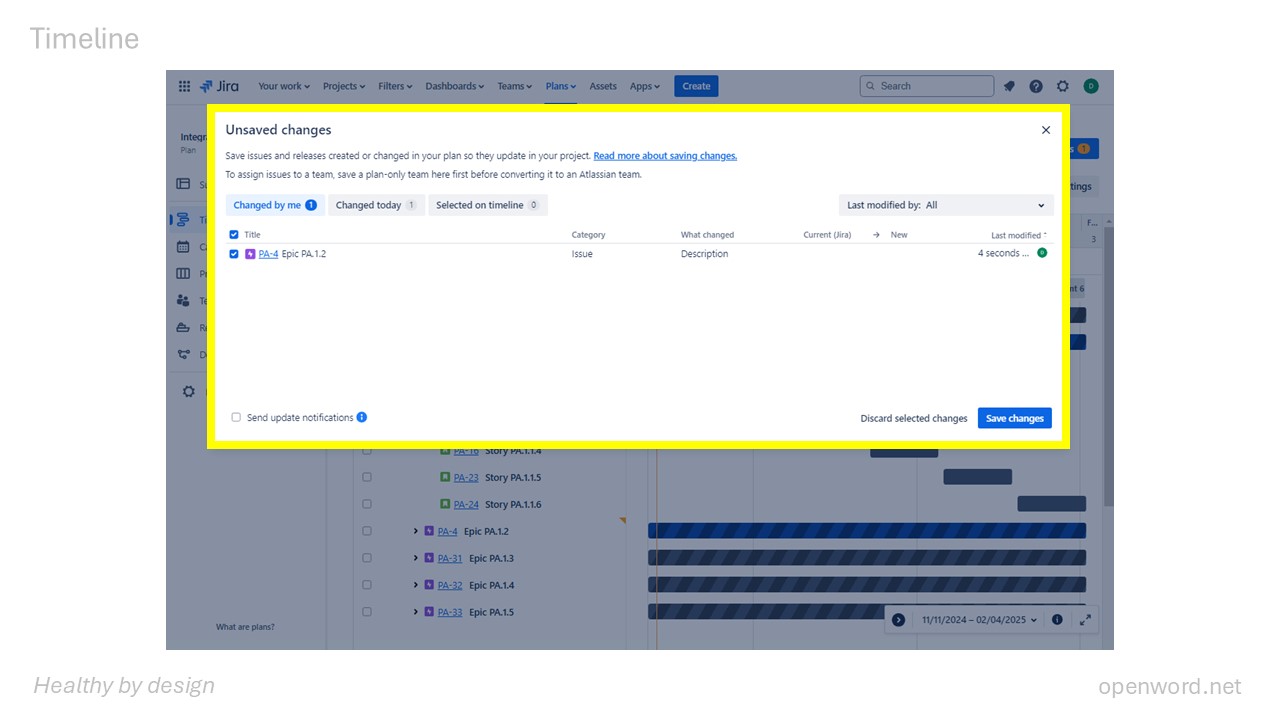
Task: Tick the checkbox for Epic PA.1.5 row
Action: pos(367,612)
